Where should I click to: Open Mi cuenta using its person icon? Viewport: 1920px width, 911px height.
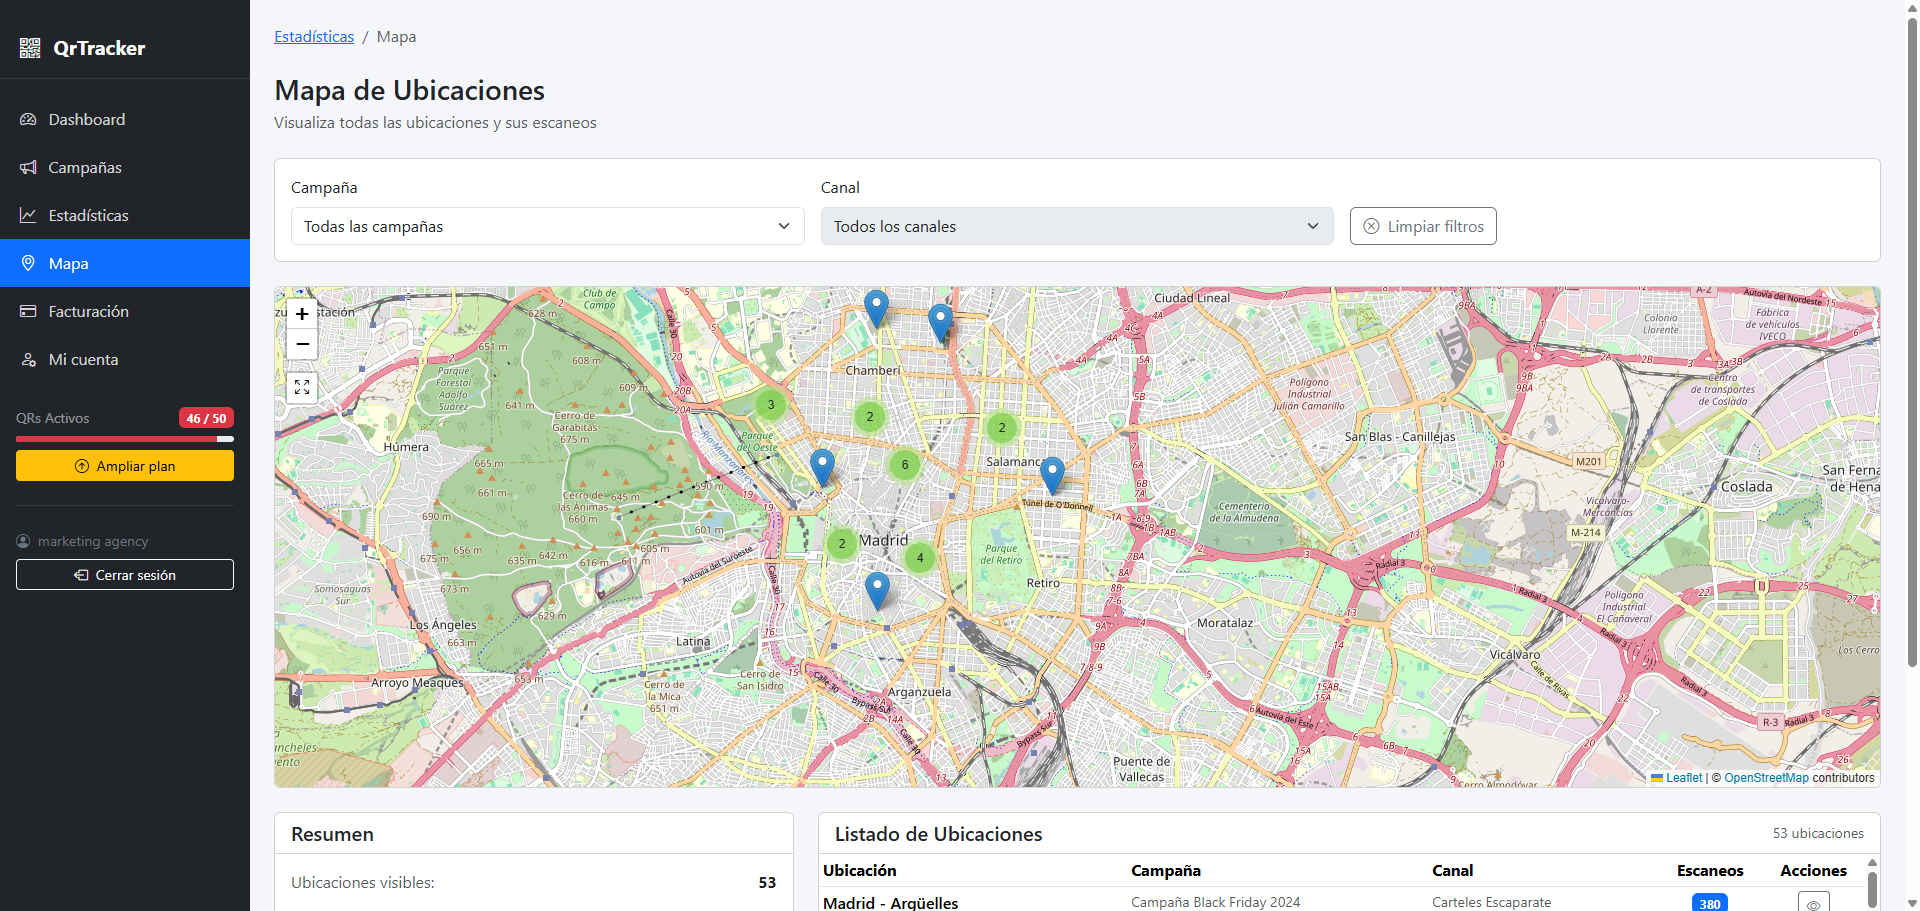[x=28, y=359]
